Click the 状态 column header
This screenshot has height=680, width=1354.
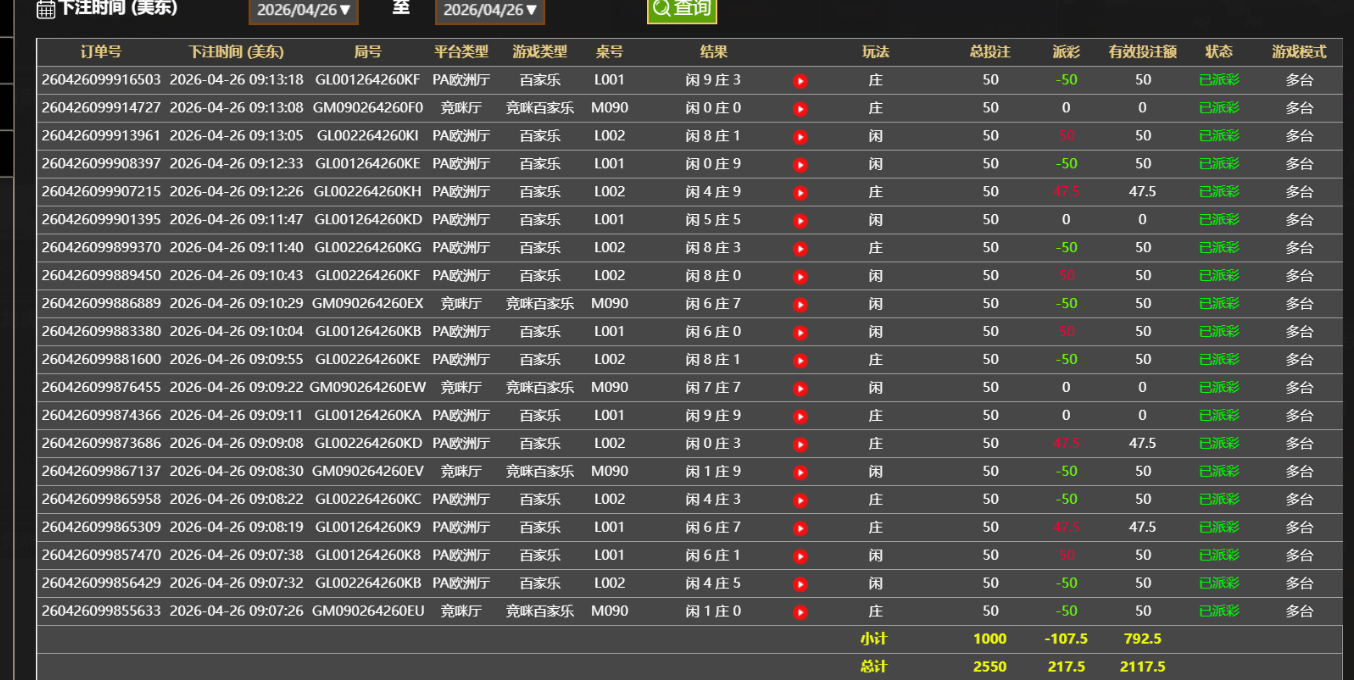pyautogui.click(x=1219, y=52)
